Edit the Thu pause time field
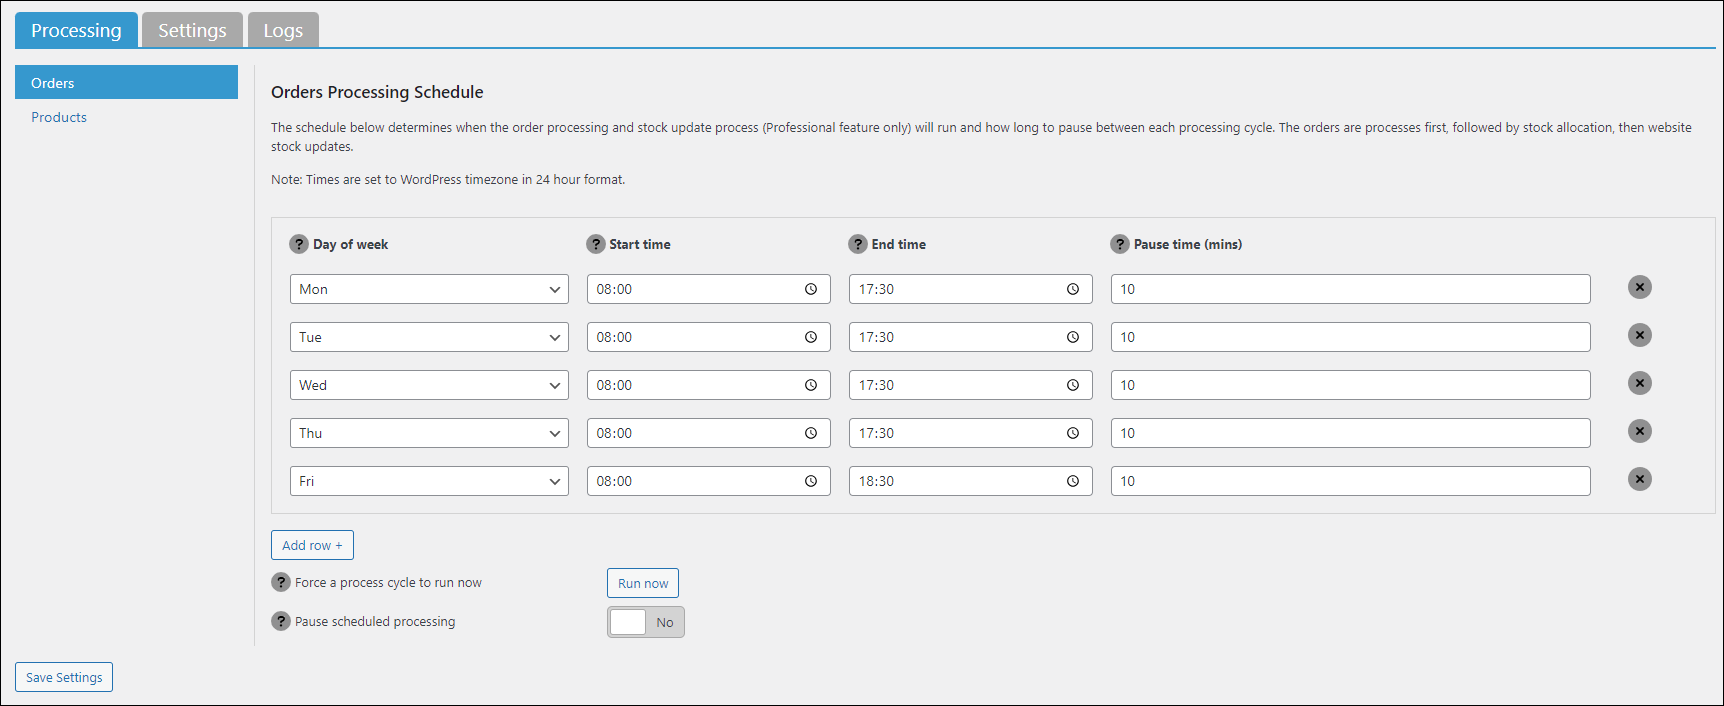Viewport: 1724px width, 706px height. [x=1350, y=433]
